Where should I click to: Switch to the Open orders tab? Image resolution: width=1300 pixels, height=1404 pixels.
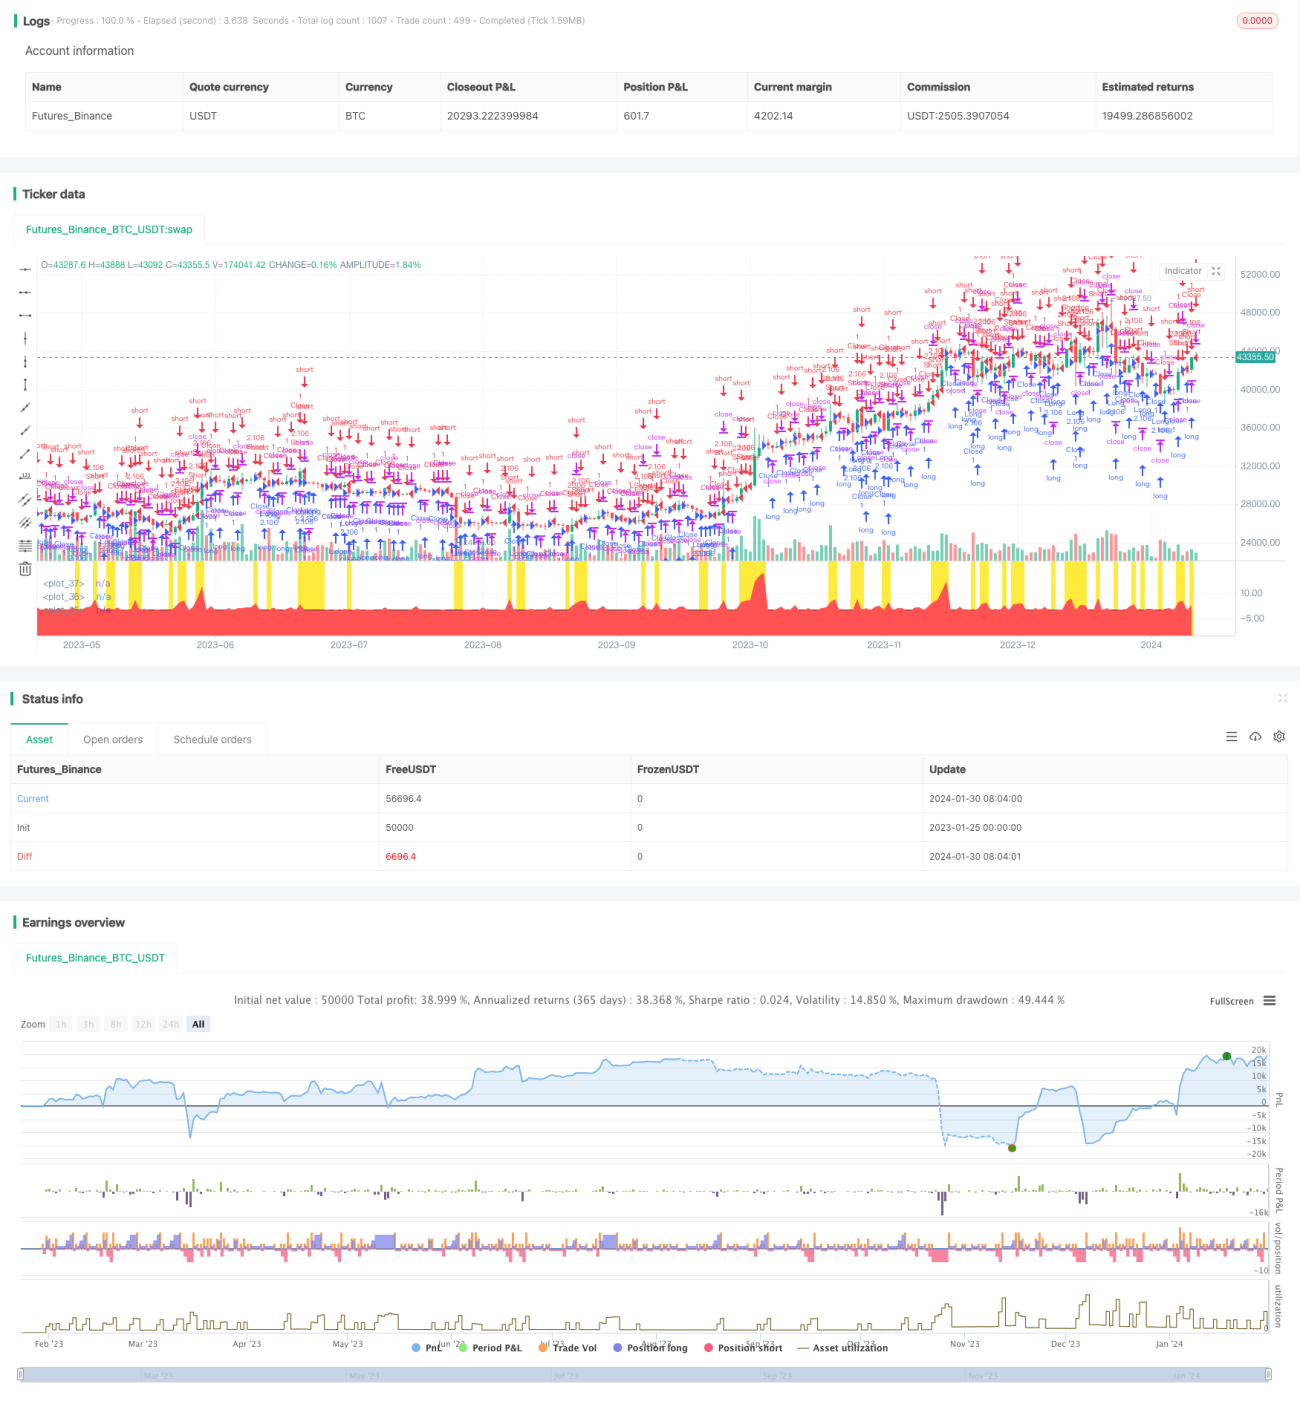tap(113, 740)
